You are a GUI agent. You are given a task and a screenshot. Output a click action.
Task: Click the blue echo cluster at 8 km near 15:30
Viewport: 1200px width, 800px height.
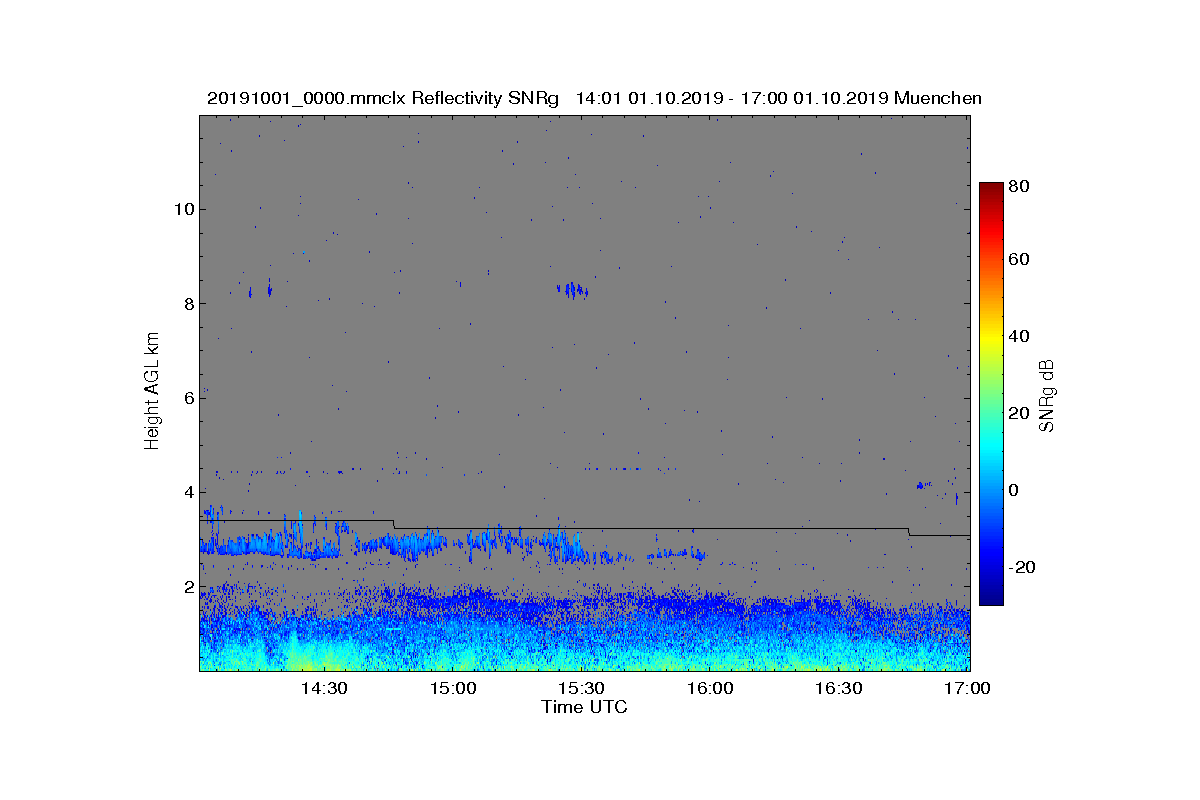(x=573, y=290)
